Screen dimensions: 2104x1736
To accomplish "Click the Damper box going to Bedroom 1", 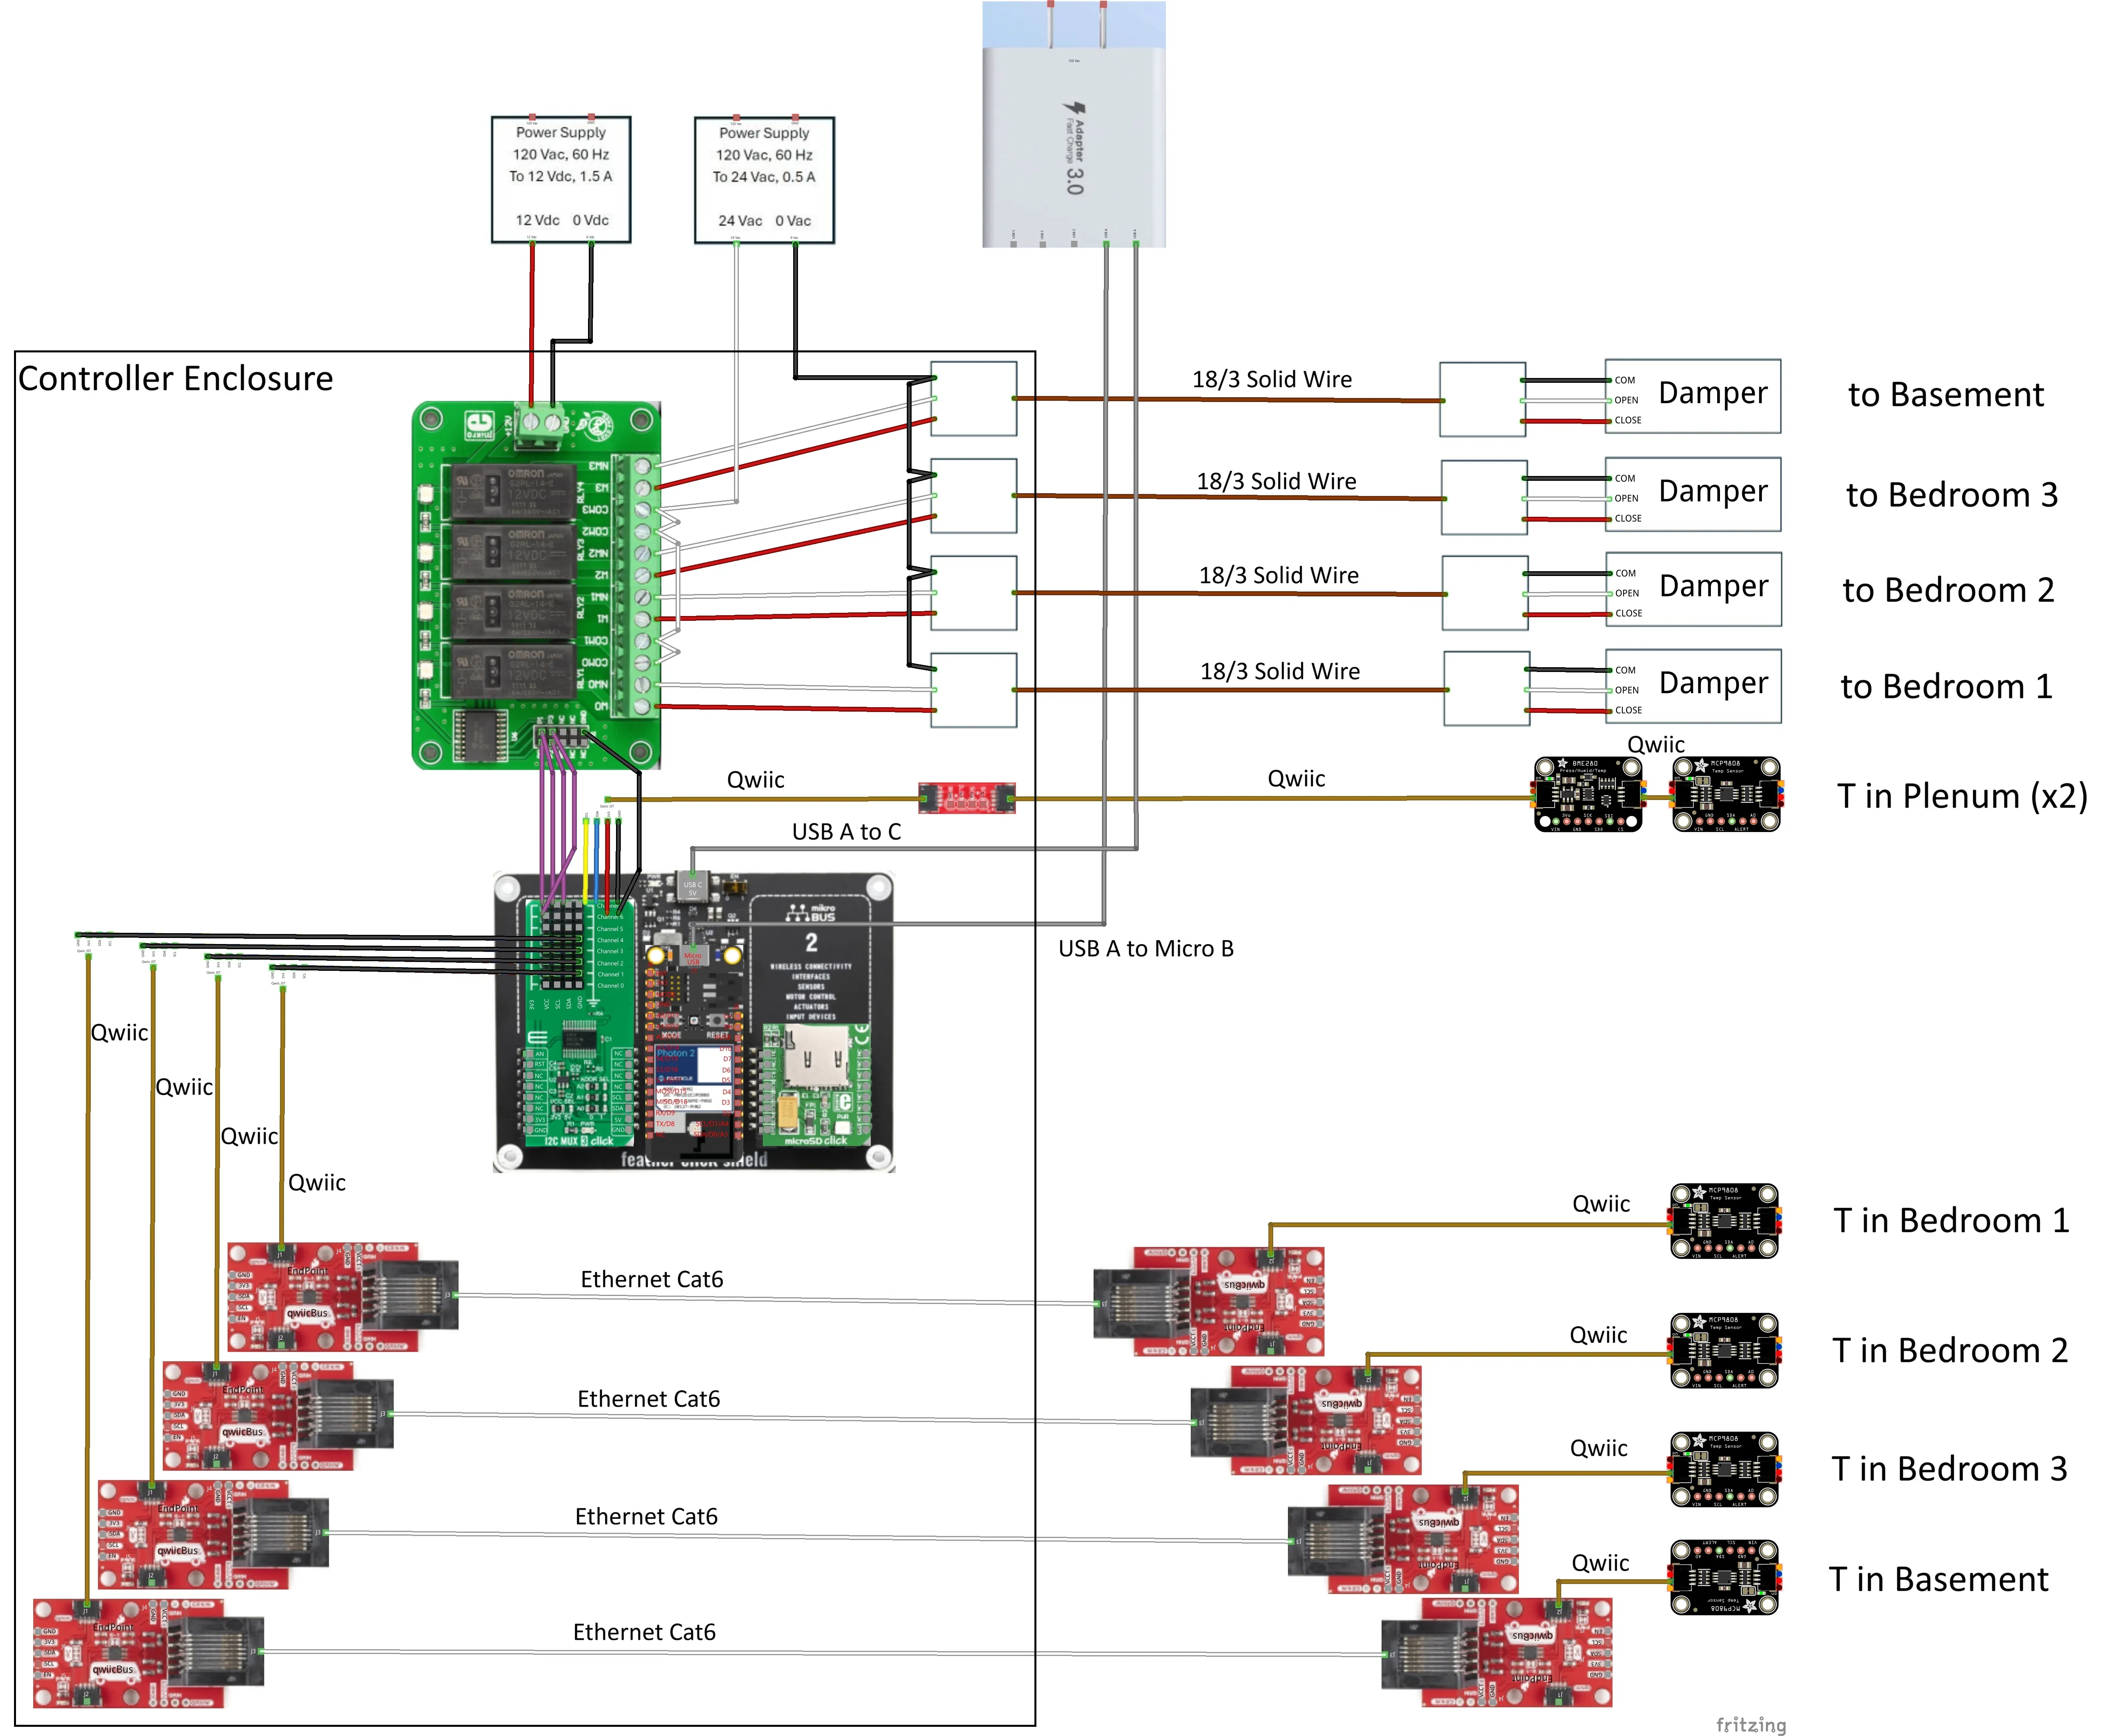I will point(1692,686).
